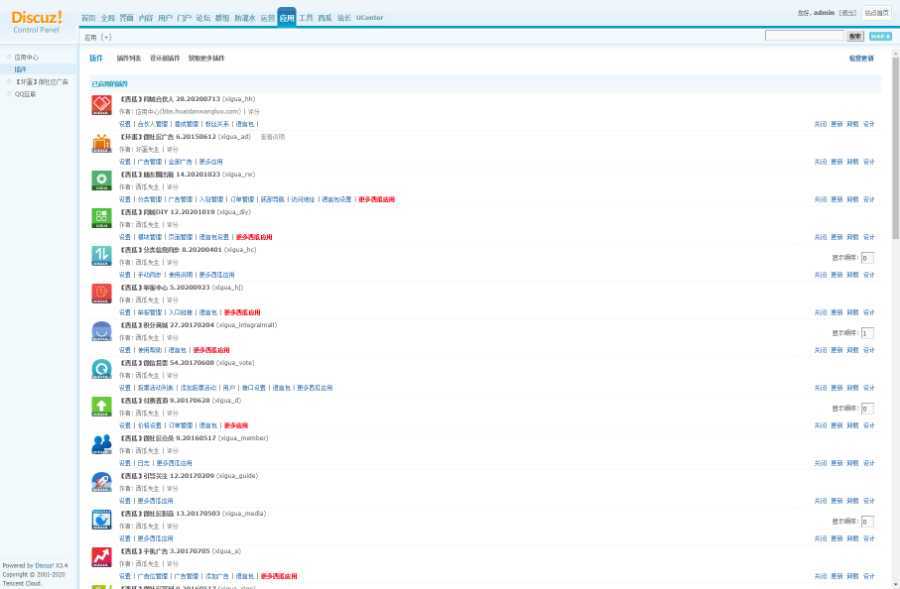
Task: Click the display order field for xigua_hc
Action: click(867, 257)
